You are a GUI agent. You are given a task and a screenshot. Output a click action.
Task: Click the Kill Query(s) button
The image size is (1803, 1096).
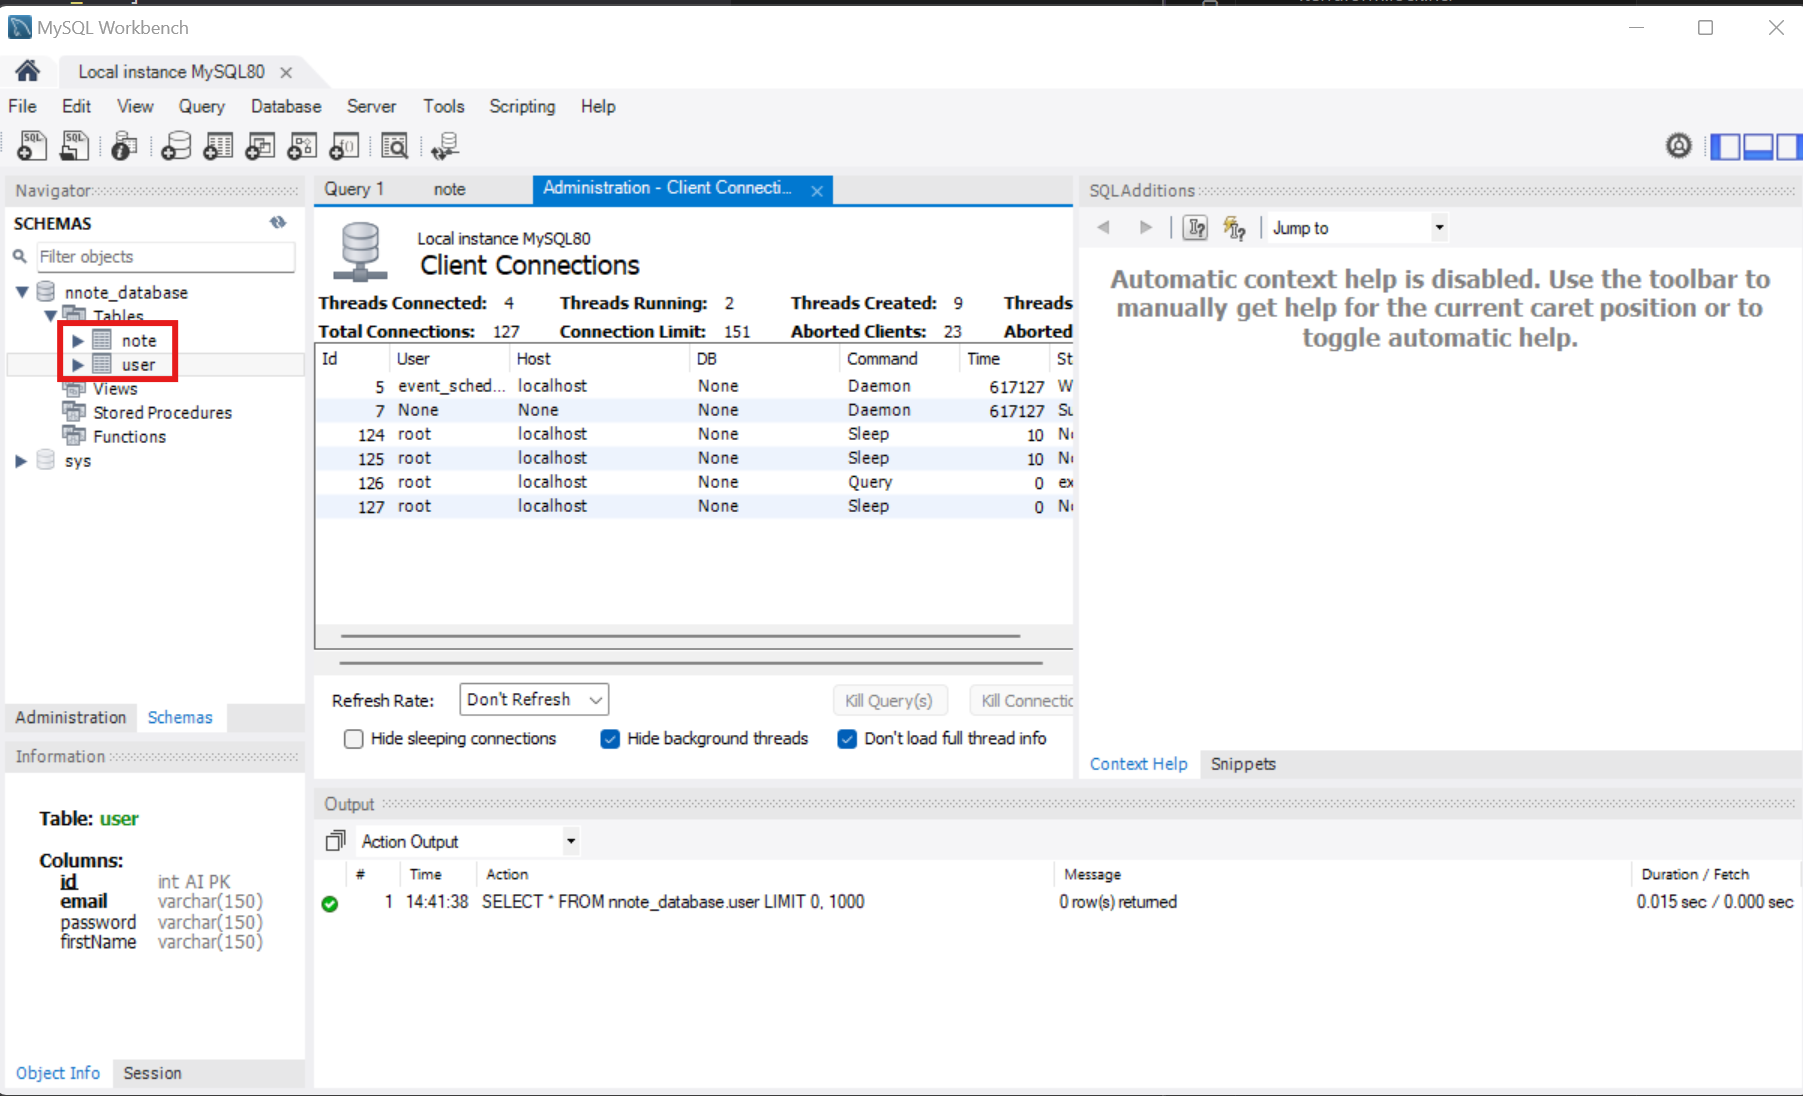tap(889, 700)
